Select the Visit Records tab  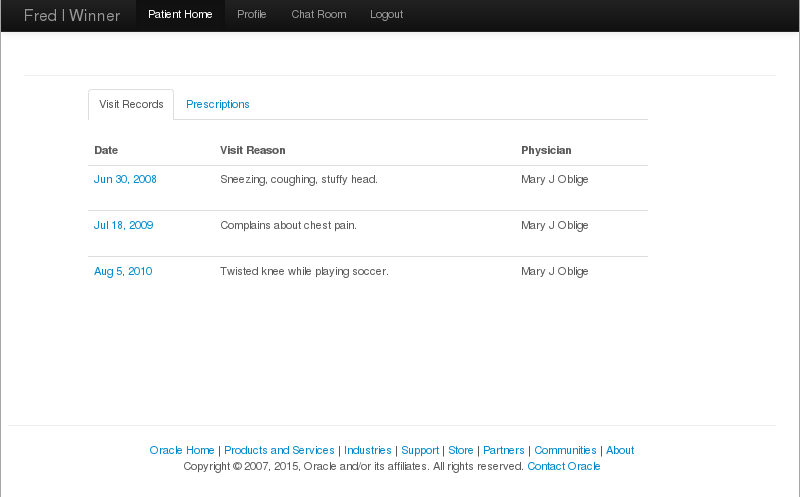click(131, 105)
